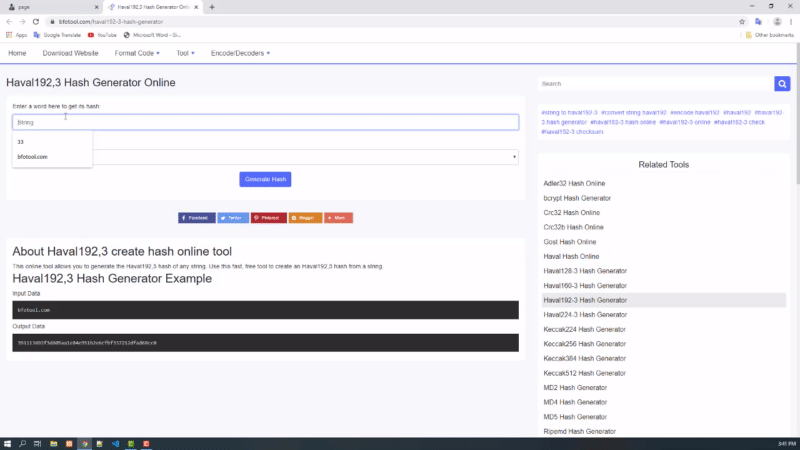The width and height of the screenshot is (800, 450).
Task: Share the page via Twitter button
Action: click(x=233, y=217)
